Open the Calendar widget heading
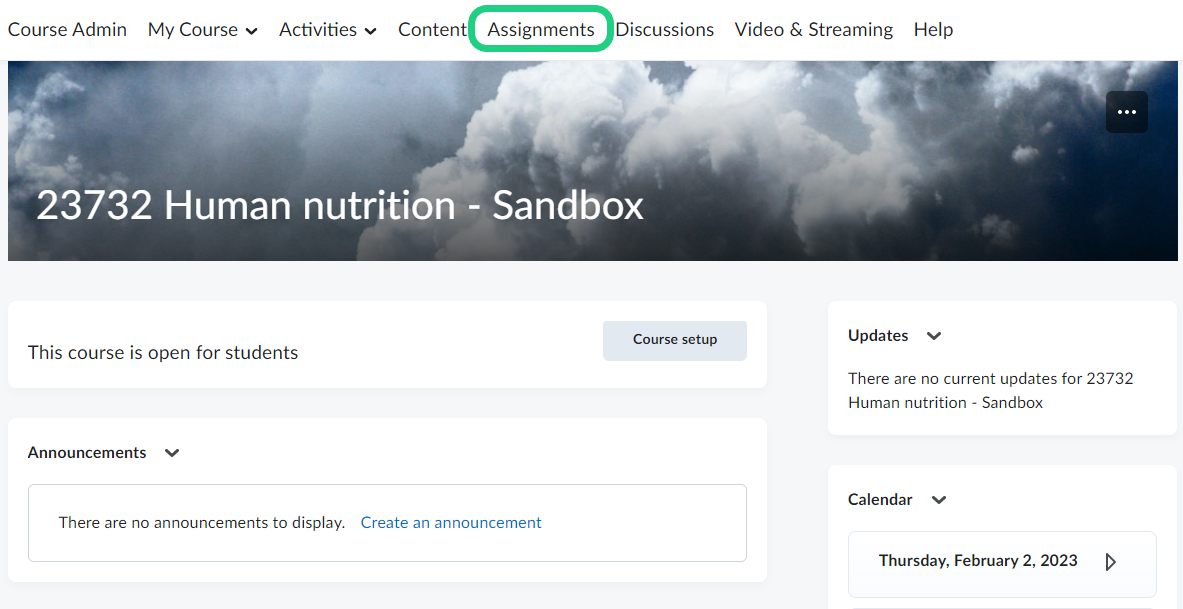The image size is (1183, 609). [880, 500]
